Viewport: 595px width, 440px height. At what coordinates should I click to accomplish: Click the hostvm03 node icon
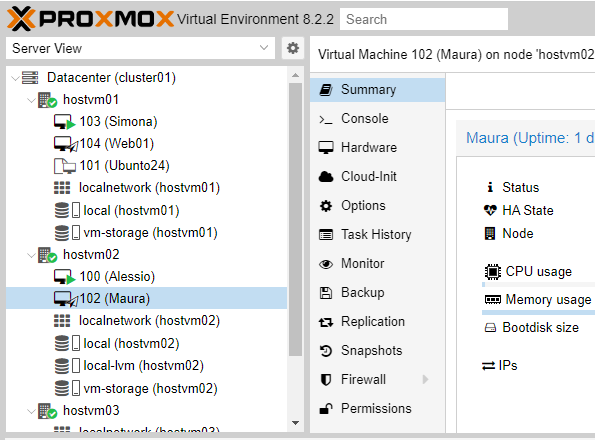pos(47,411)
